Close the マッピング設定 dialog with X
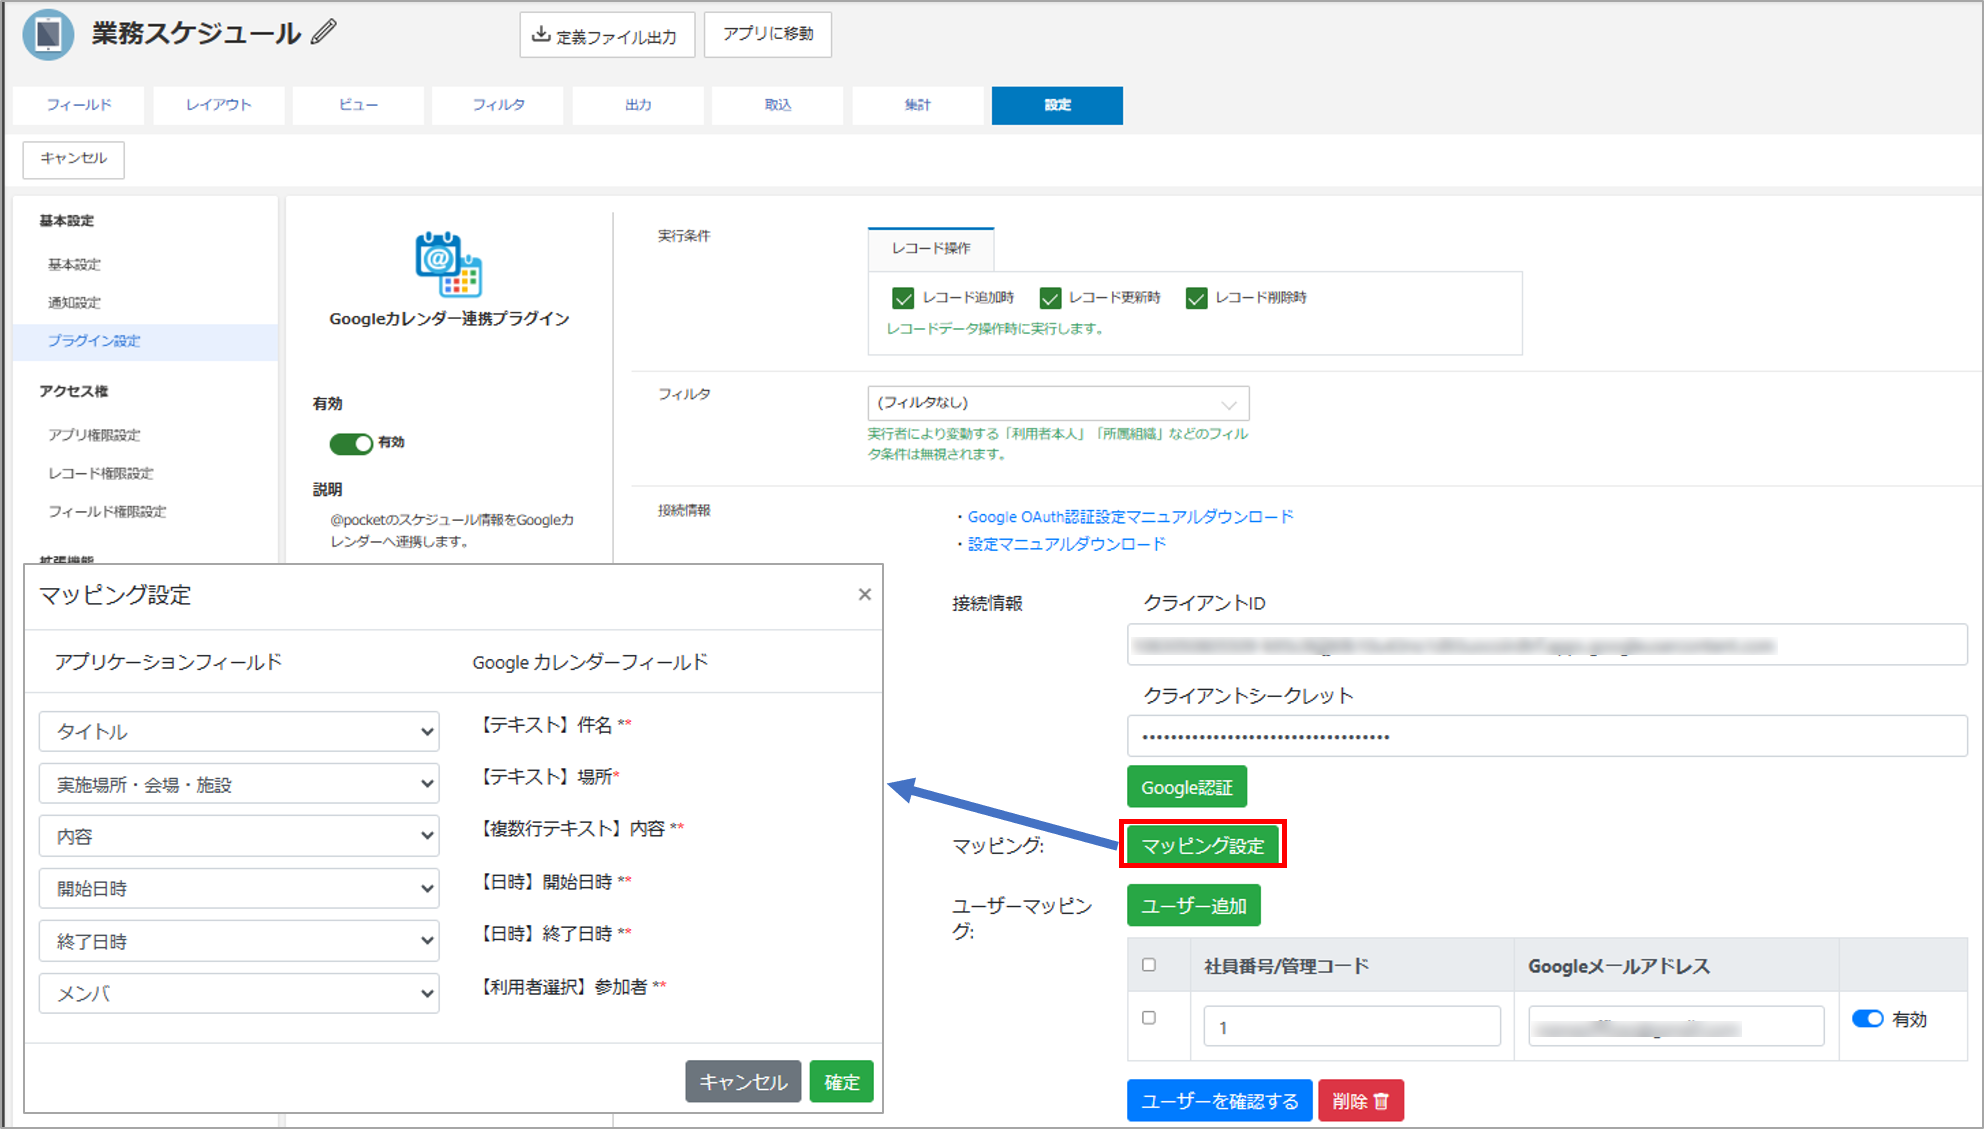The height and width of the screenshot is (1129, 1984). click(x=865, y=594)
